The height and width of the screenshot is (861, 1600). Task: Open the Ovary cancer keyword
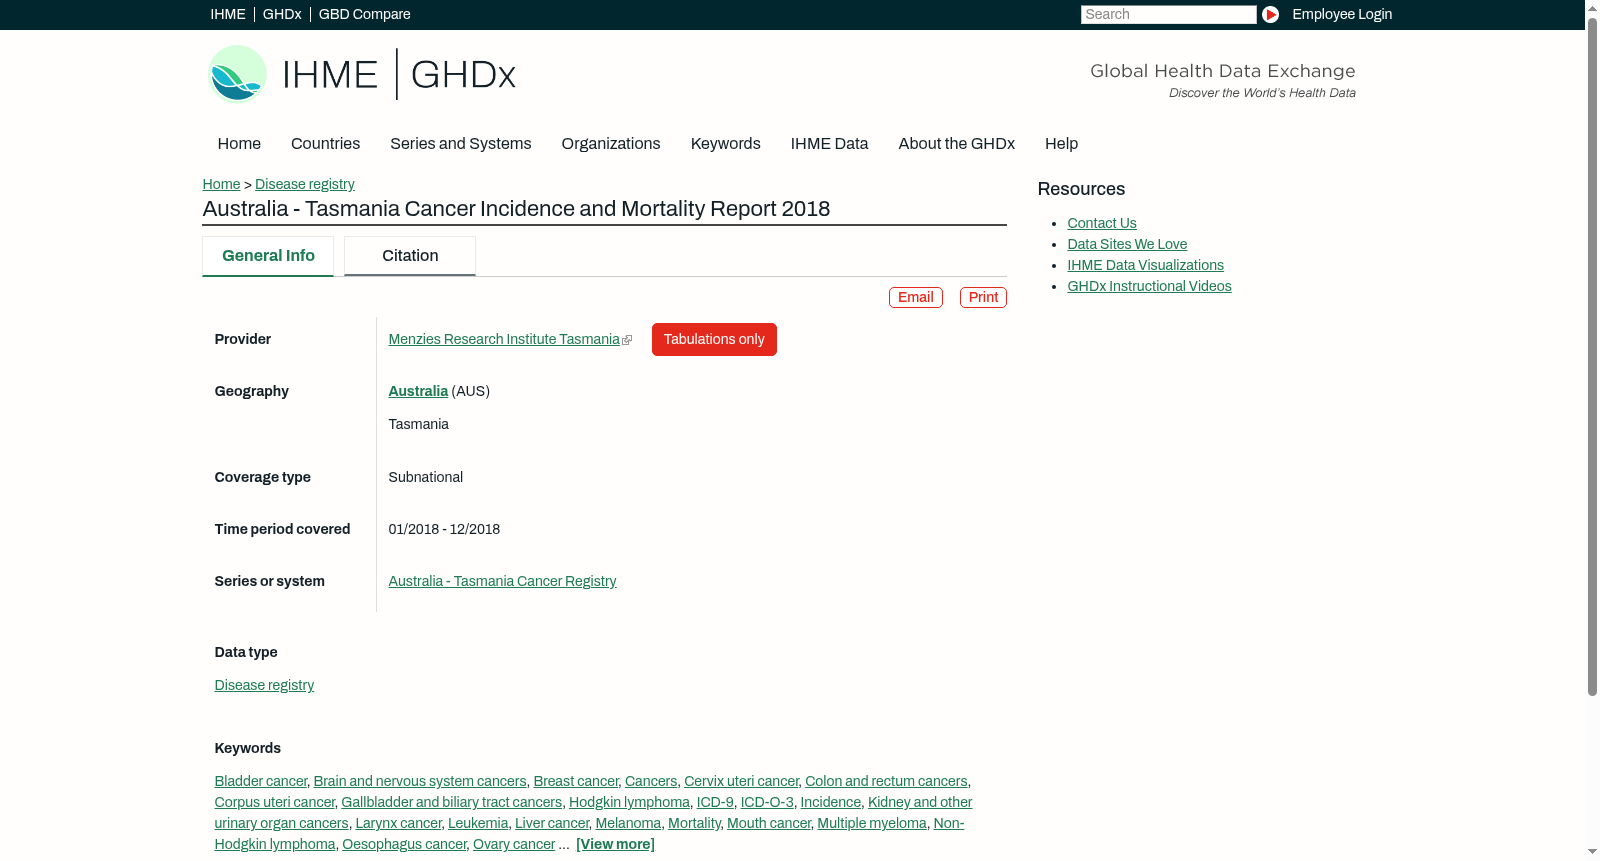(x=514, y=844)
